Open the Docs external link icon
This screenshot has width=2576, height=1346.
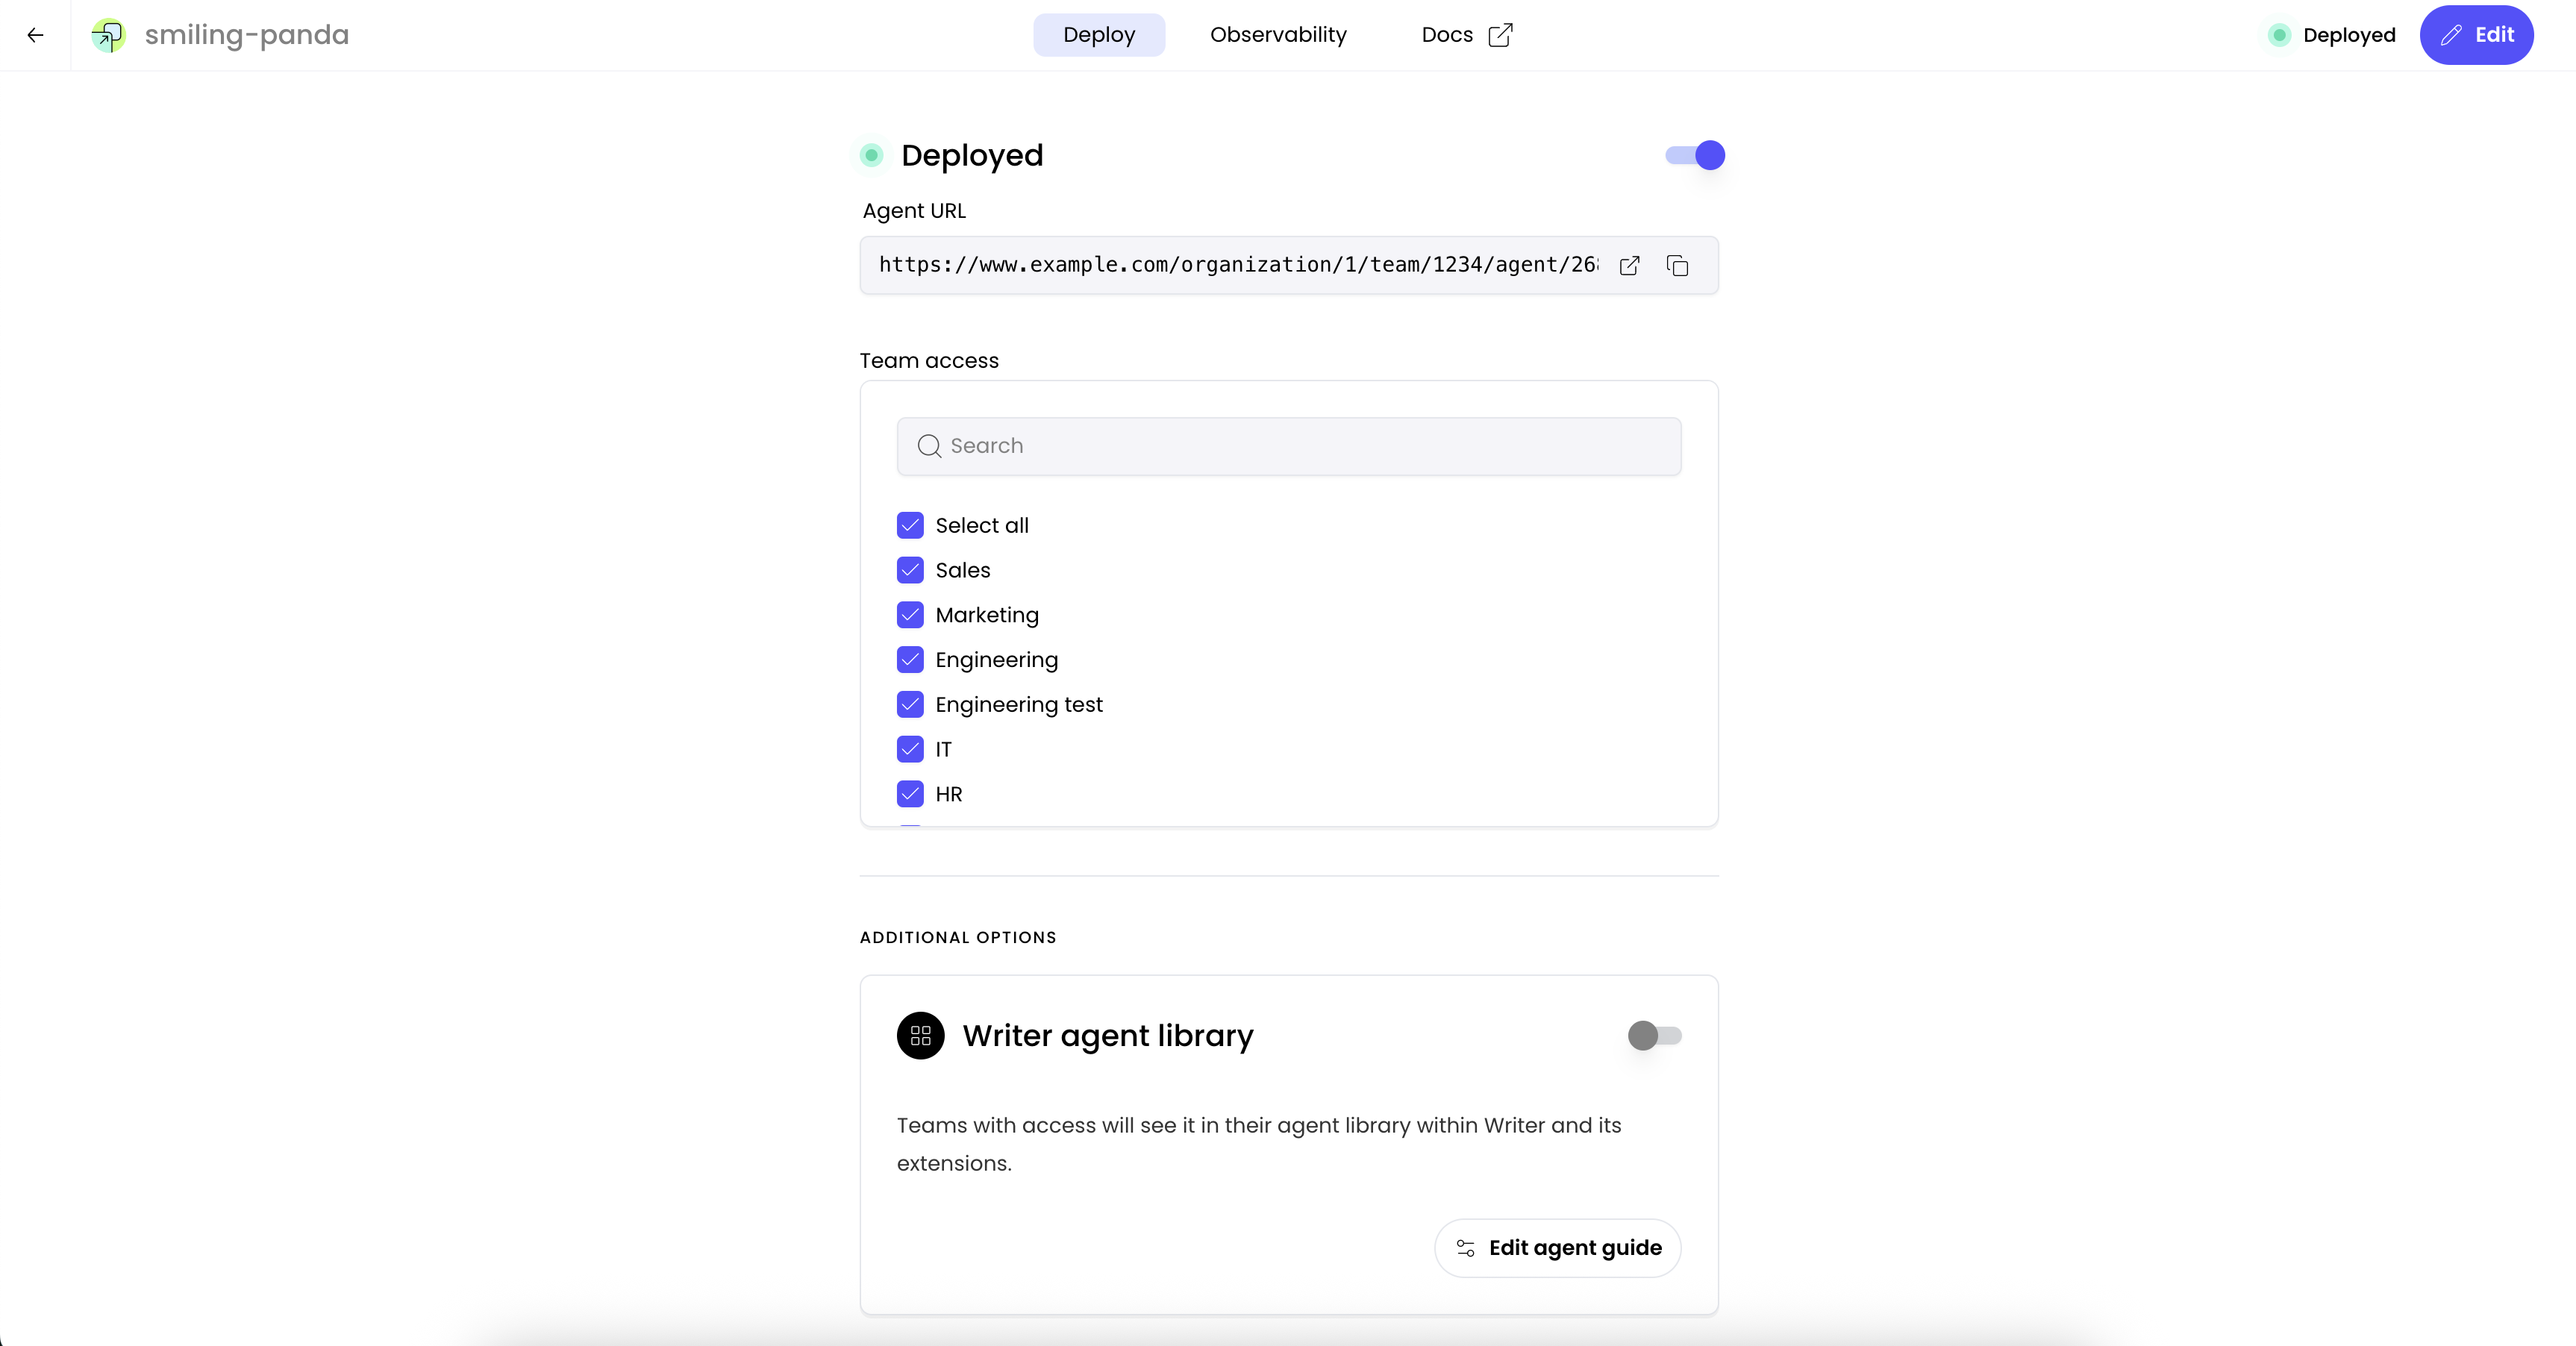[1500, 35]
